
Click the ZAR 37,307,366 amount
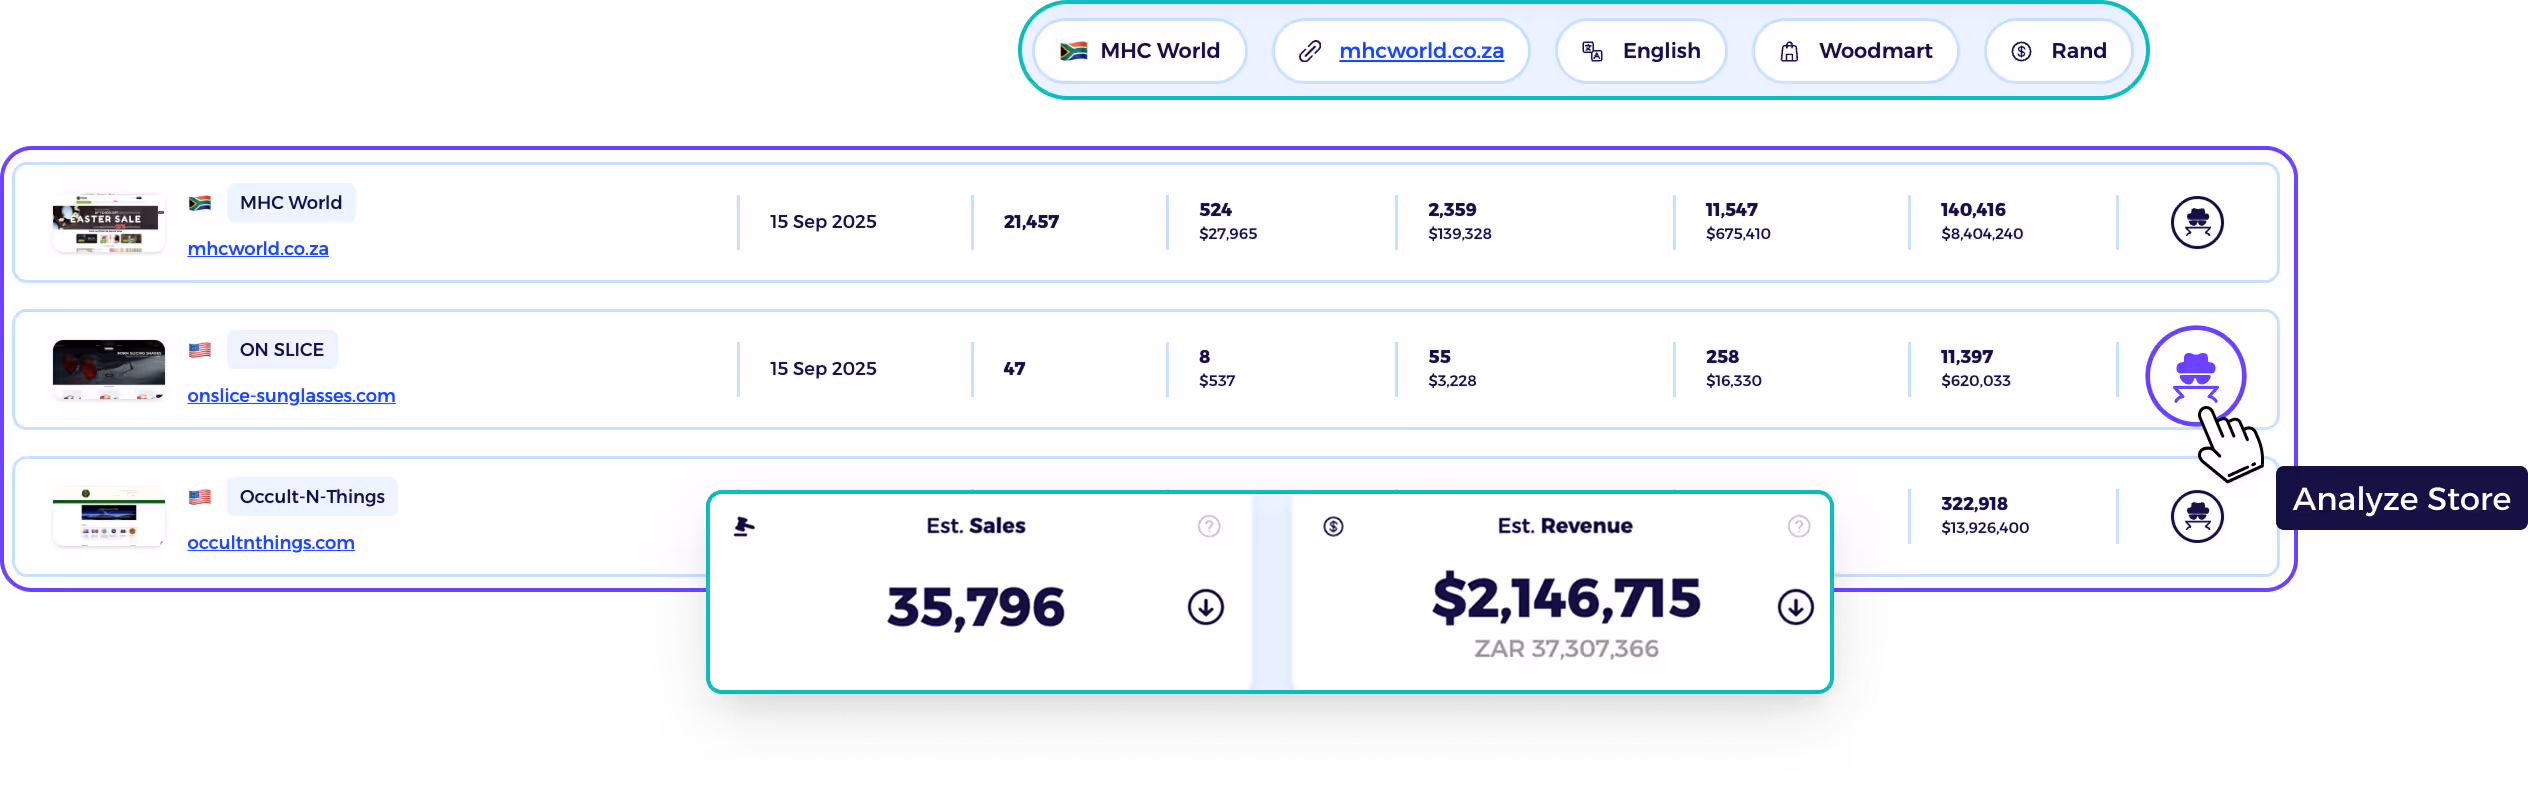(1566, 649)
